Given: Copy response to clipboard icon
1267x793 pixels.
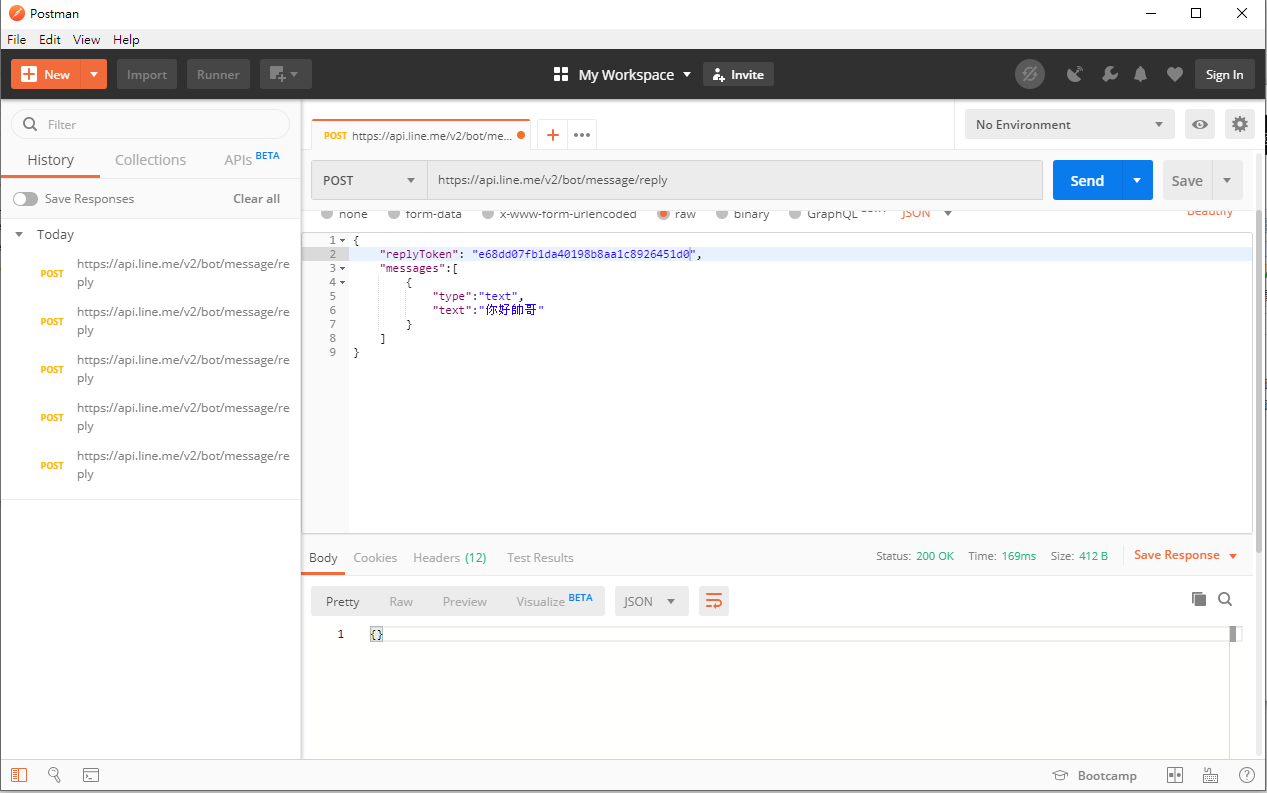Looking at the screenshot, I should (x=1199, y=599).
